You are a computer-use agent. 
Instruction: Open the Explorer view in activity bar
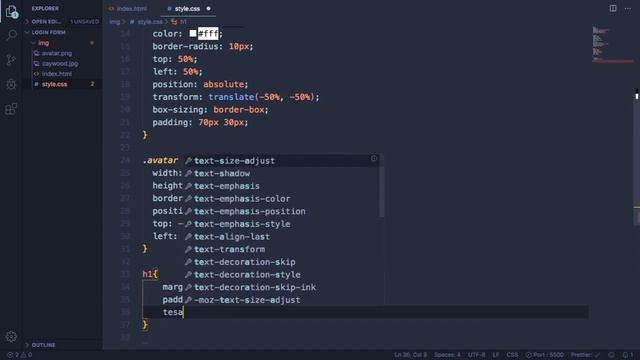[x=11, y=11]
